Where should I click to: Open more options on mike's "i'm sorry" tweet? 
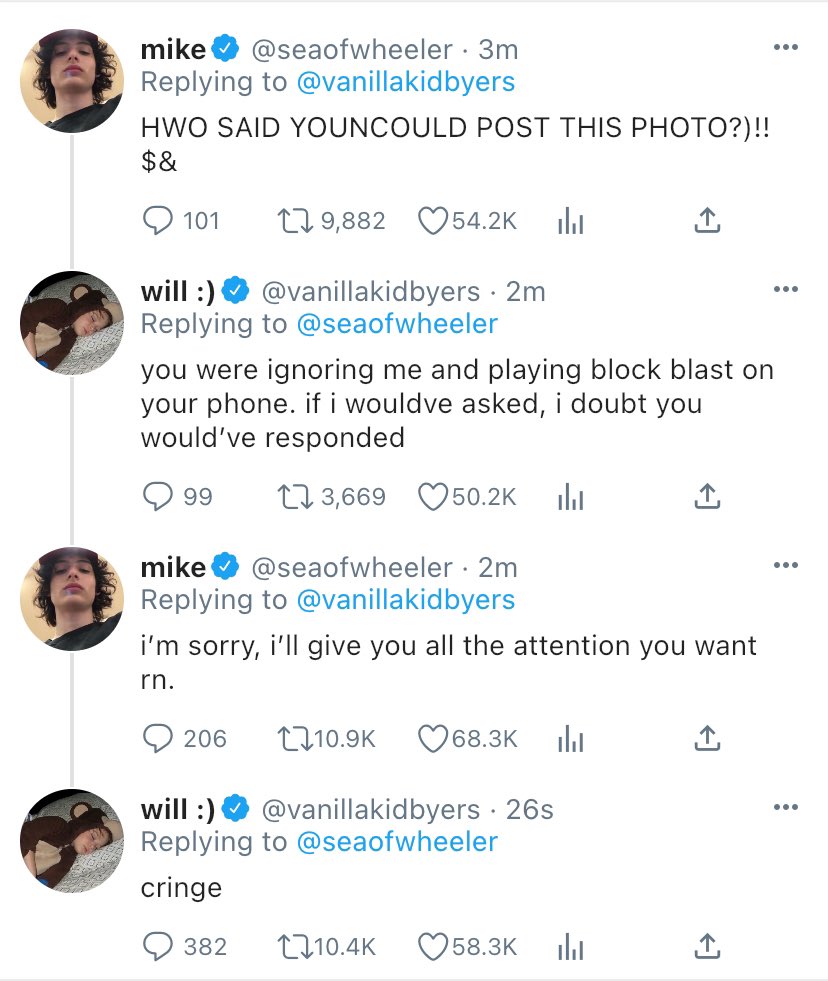coord(786,566)
